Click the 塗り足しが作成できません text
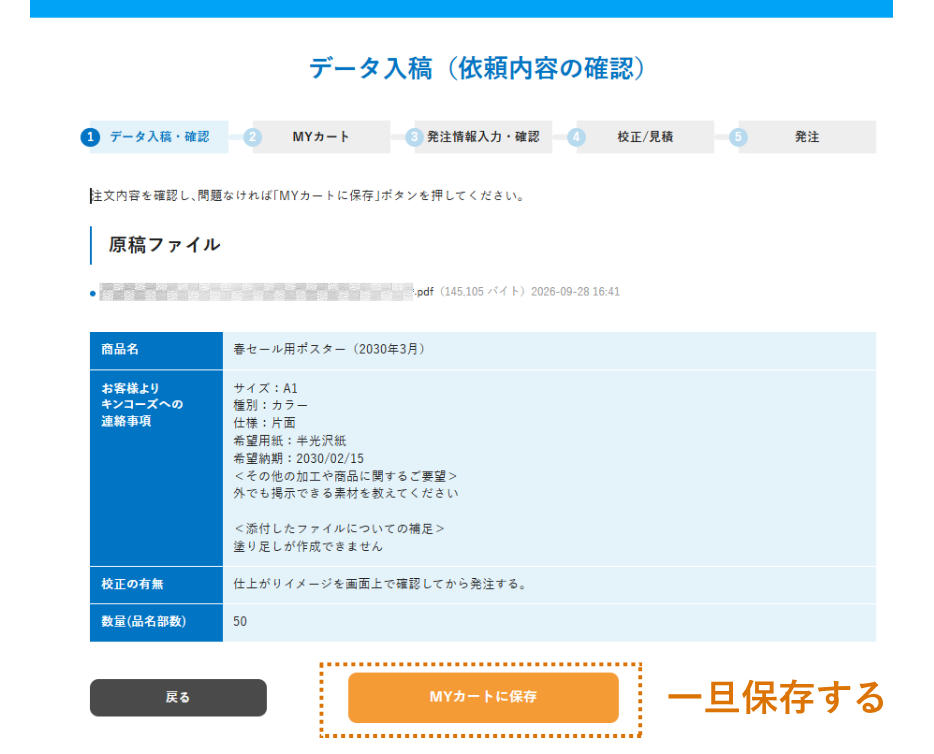This screenshot has width=934, height=754. 308,546
